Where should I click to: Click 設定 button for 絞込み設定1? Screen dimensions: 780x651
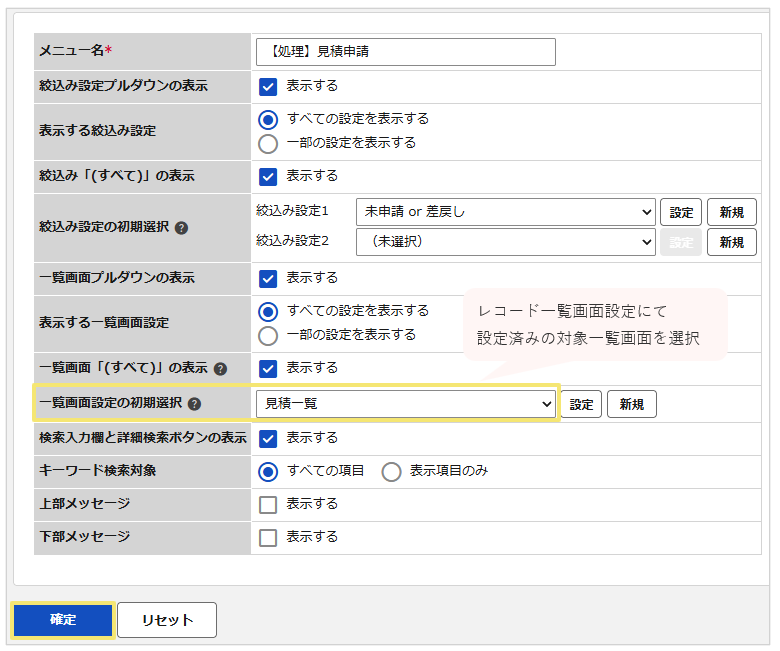[x=681, y=212]
